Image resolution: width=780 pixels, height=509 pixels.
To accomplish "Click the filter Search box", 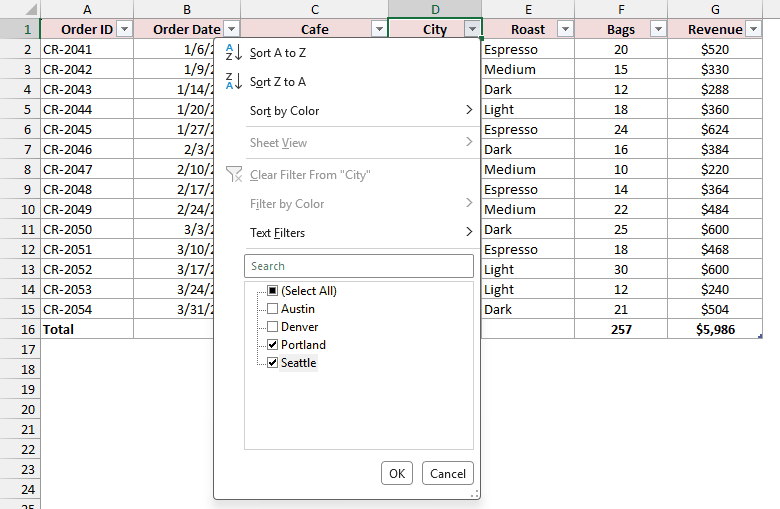I will [359, 266].
